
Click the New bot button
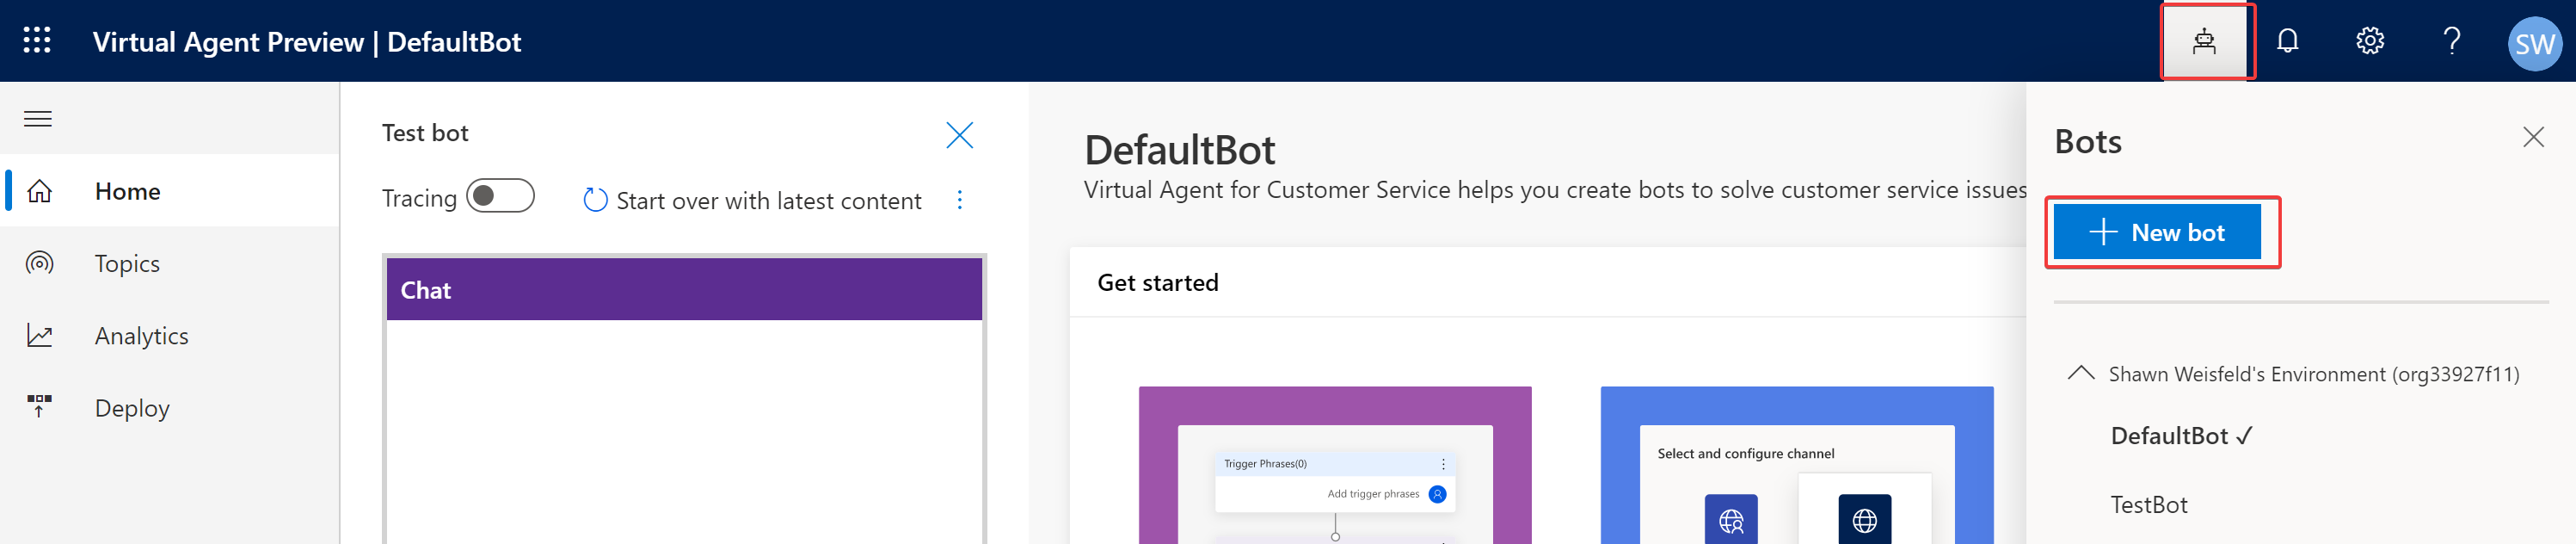click(x=2157, y=232)
